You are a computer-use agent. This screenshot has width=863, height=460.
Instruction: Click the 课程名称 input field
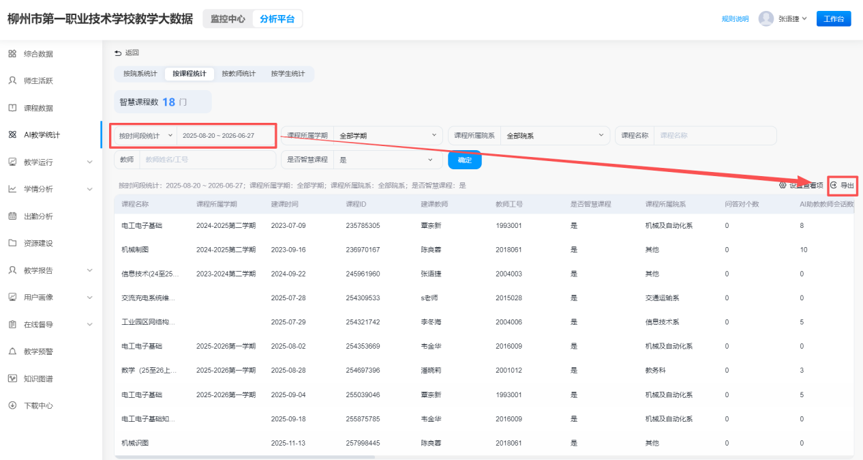[714, 135]
